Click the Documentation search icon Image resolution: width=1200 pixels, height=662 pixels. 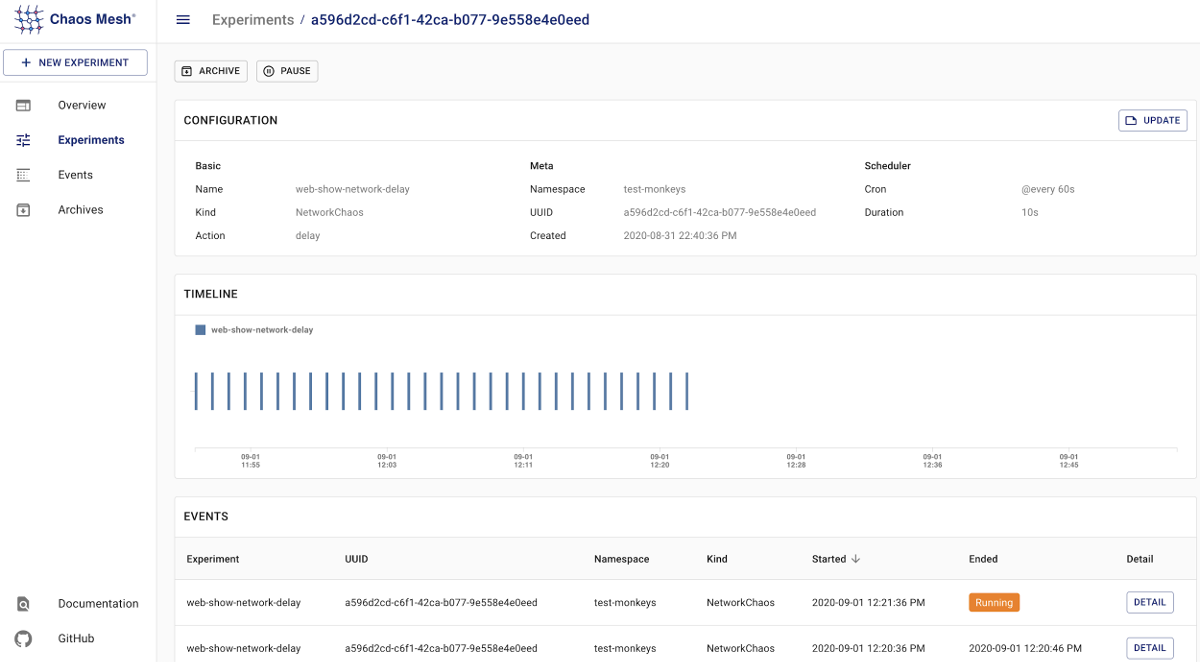click(23, 604)
